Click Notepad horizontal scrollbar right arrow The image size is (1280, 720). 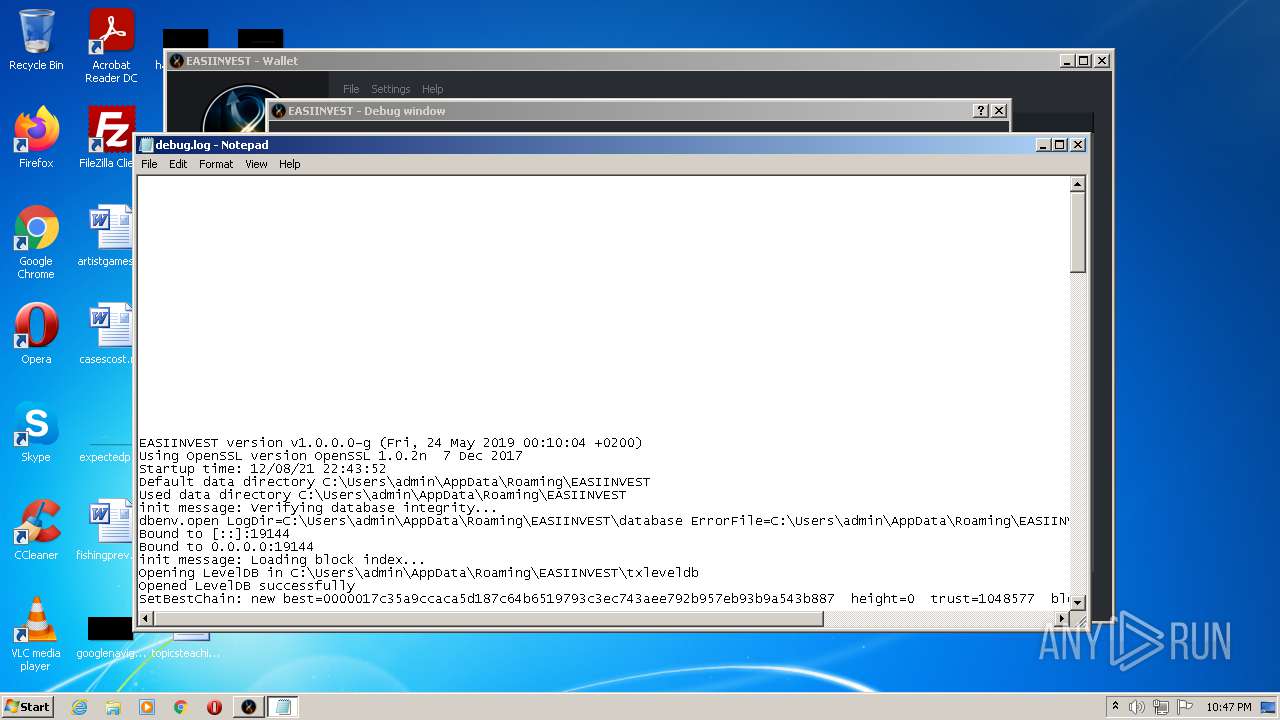click(1062, 619)
